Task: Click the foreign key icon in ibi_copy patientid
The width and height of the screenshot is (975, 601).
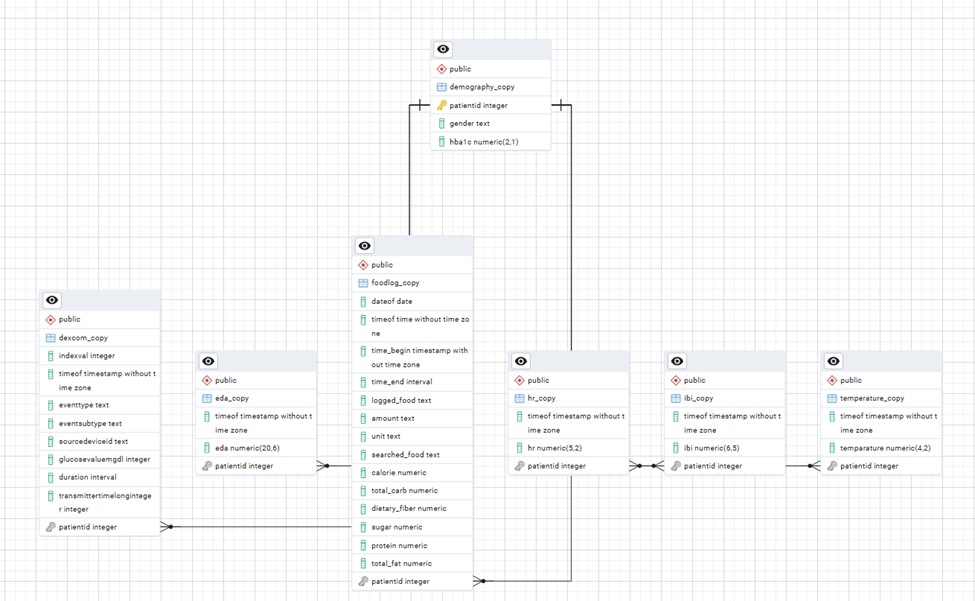Action: [x=676, y=466]
